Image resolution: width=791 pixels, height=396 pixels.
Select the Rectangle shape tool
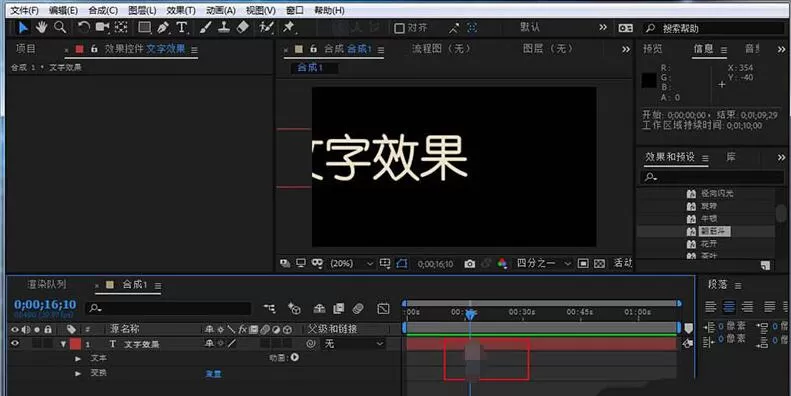[x=144, y=27]
